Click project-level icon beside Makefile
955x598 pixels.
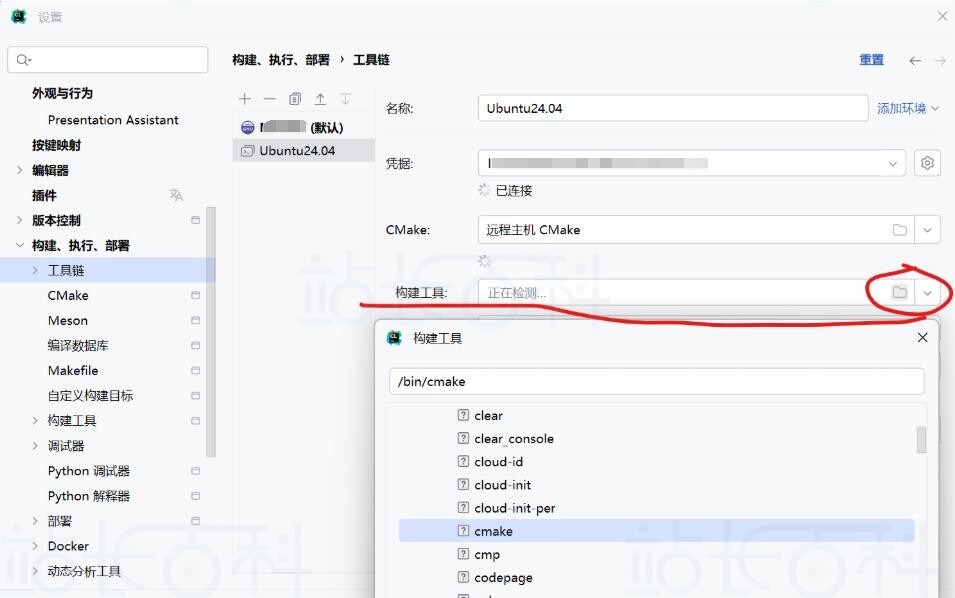coord(196,370)
